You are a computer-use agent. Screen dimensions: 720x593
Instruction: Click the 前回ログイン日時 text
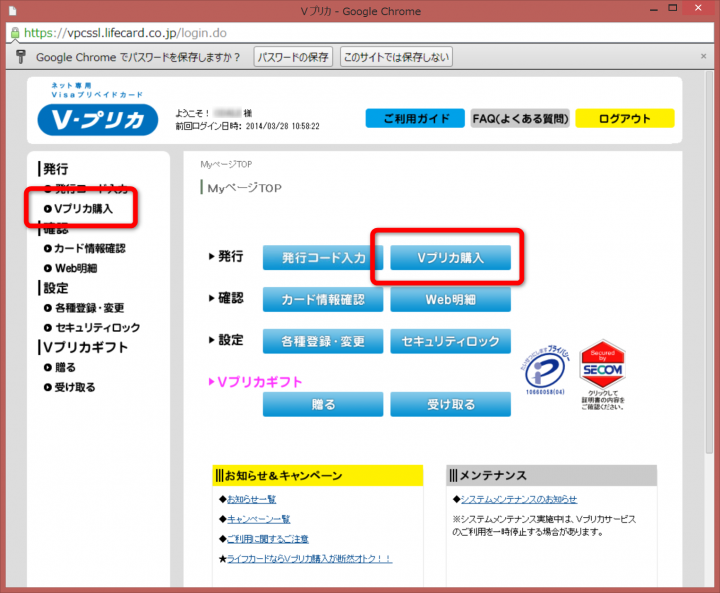click(x=248, y=126)
